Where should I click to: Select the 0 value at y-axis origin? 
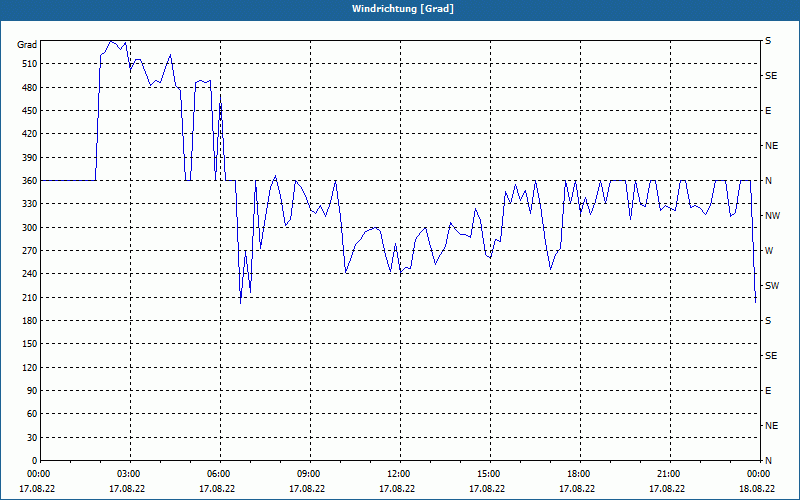(x=34, y=461)
